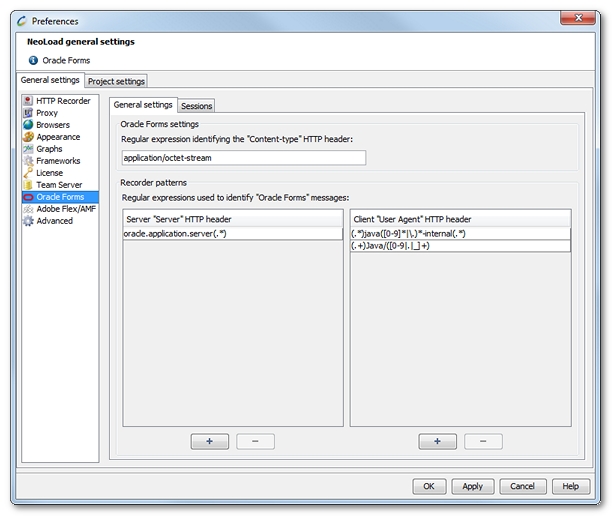612x516 pixels.
Task: Add a new Server HTTP header pattern
Action: (x=209, y=441)
